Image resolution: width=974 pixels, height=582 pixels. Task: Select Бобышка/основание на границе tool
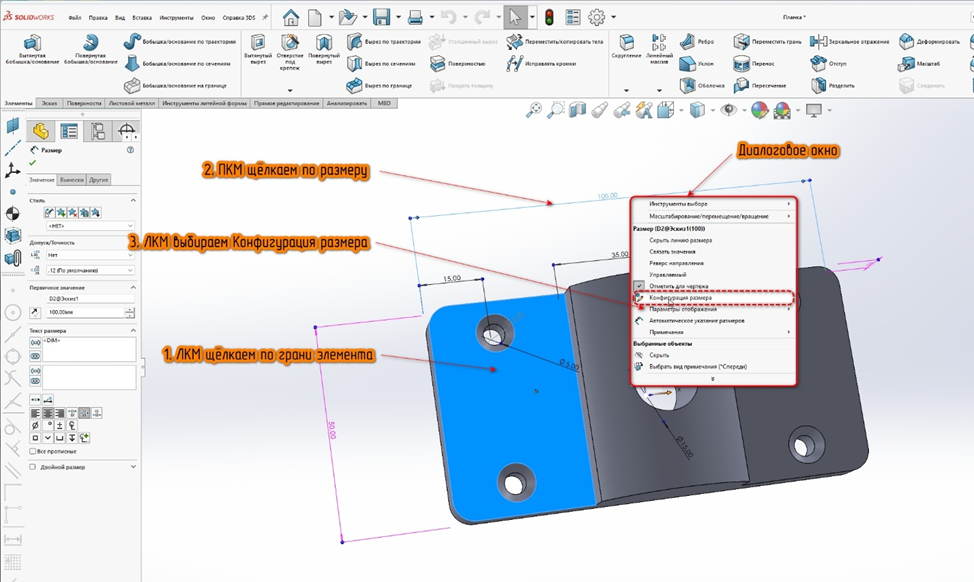[175, 86]
